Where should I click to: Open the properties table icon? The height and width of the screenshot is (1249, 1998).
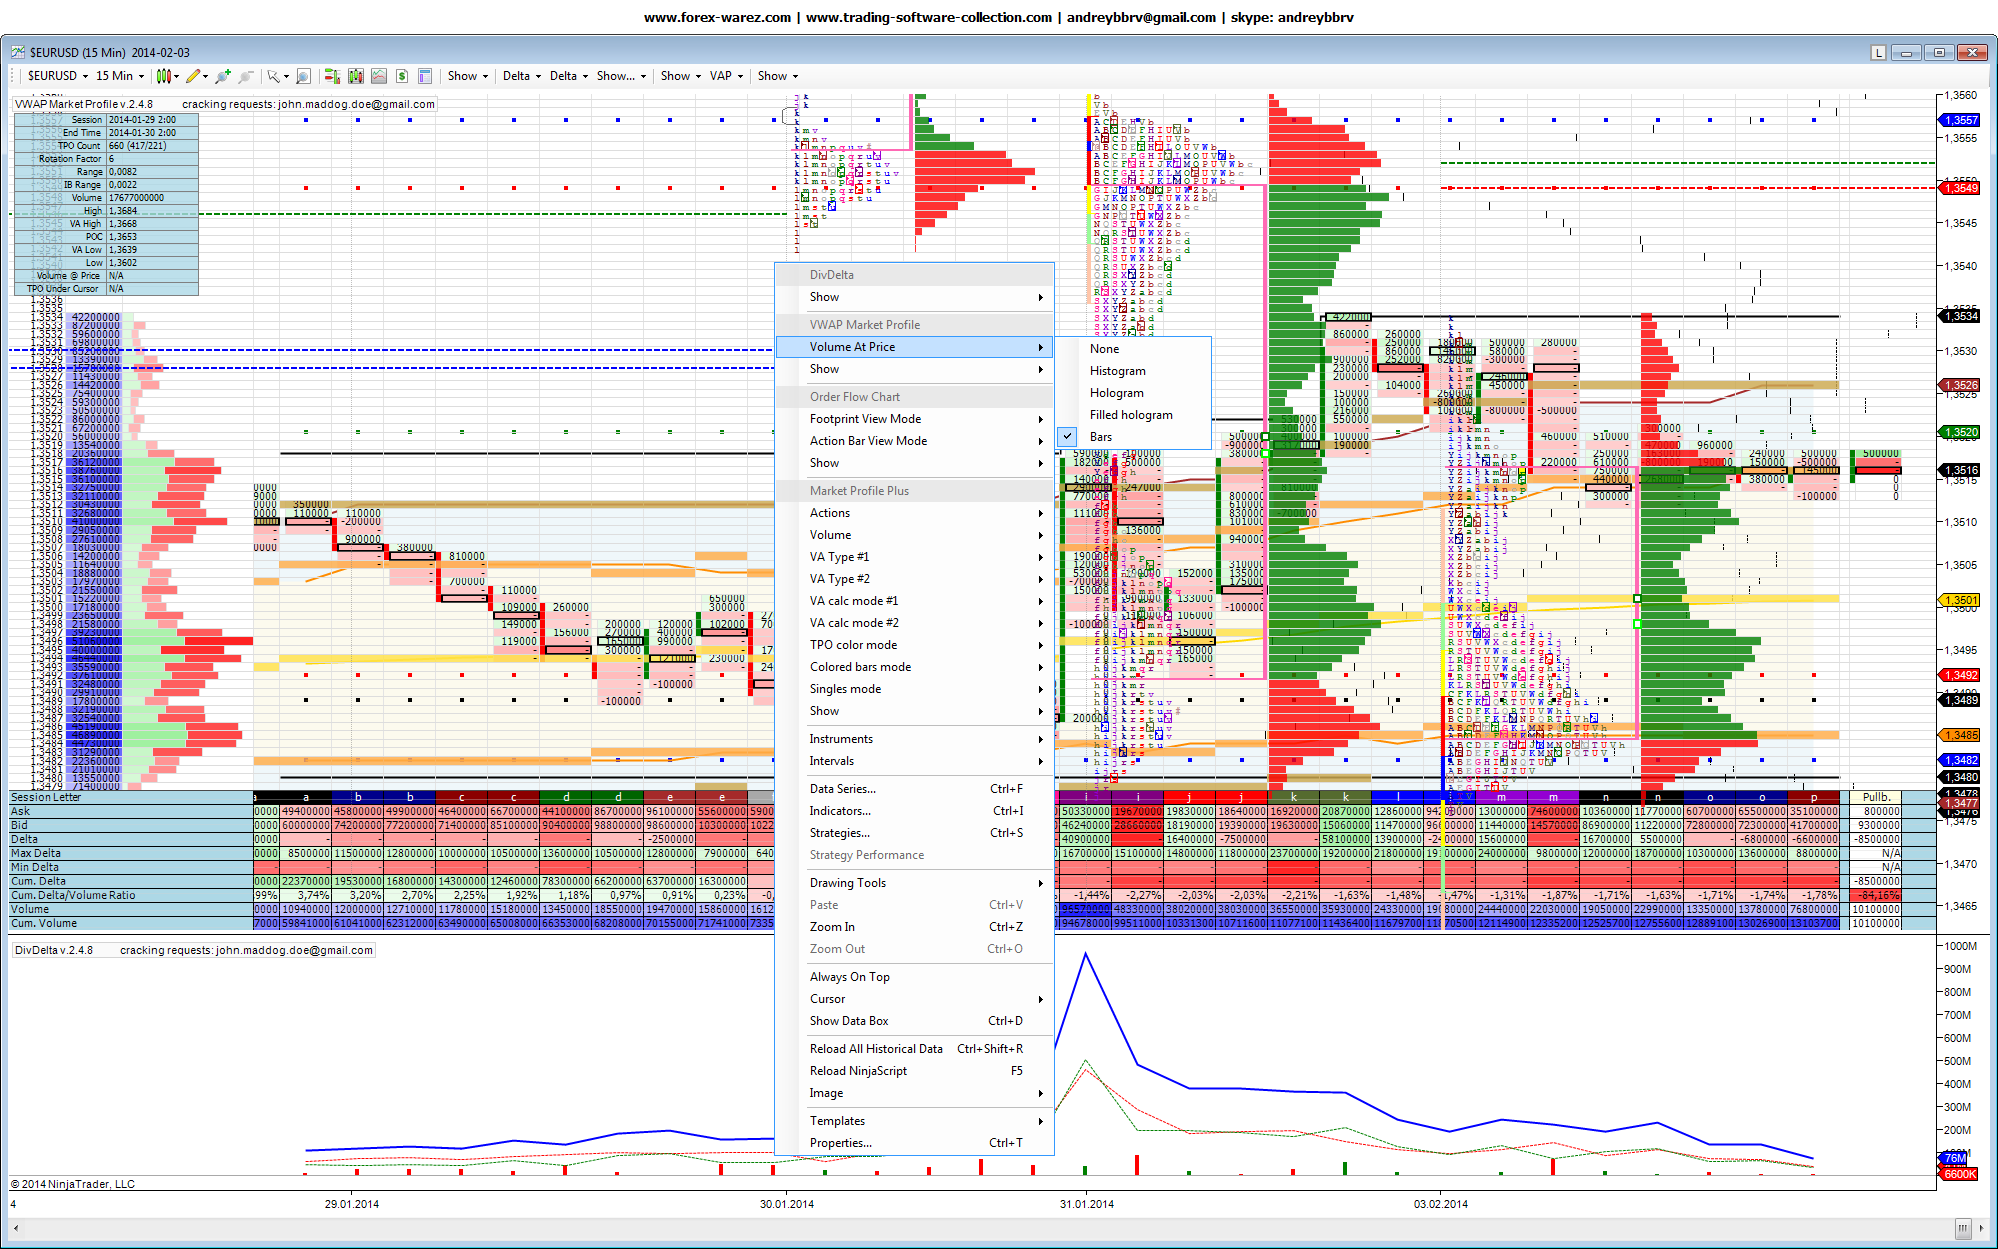coord(425,76)
